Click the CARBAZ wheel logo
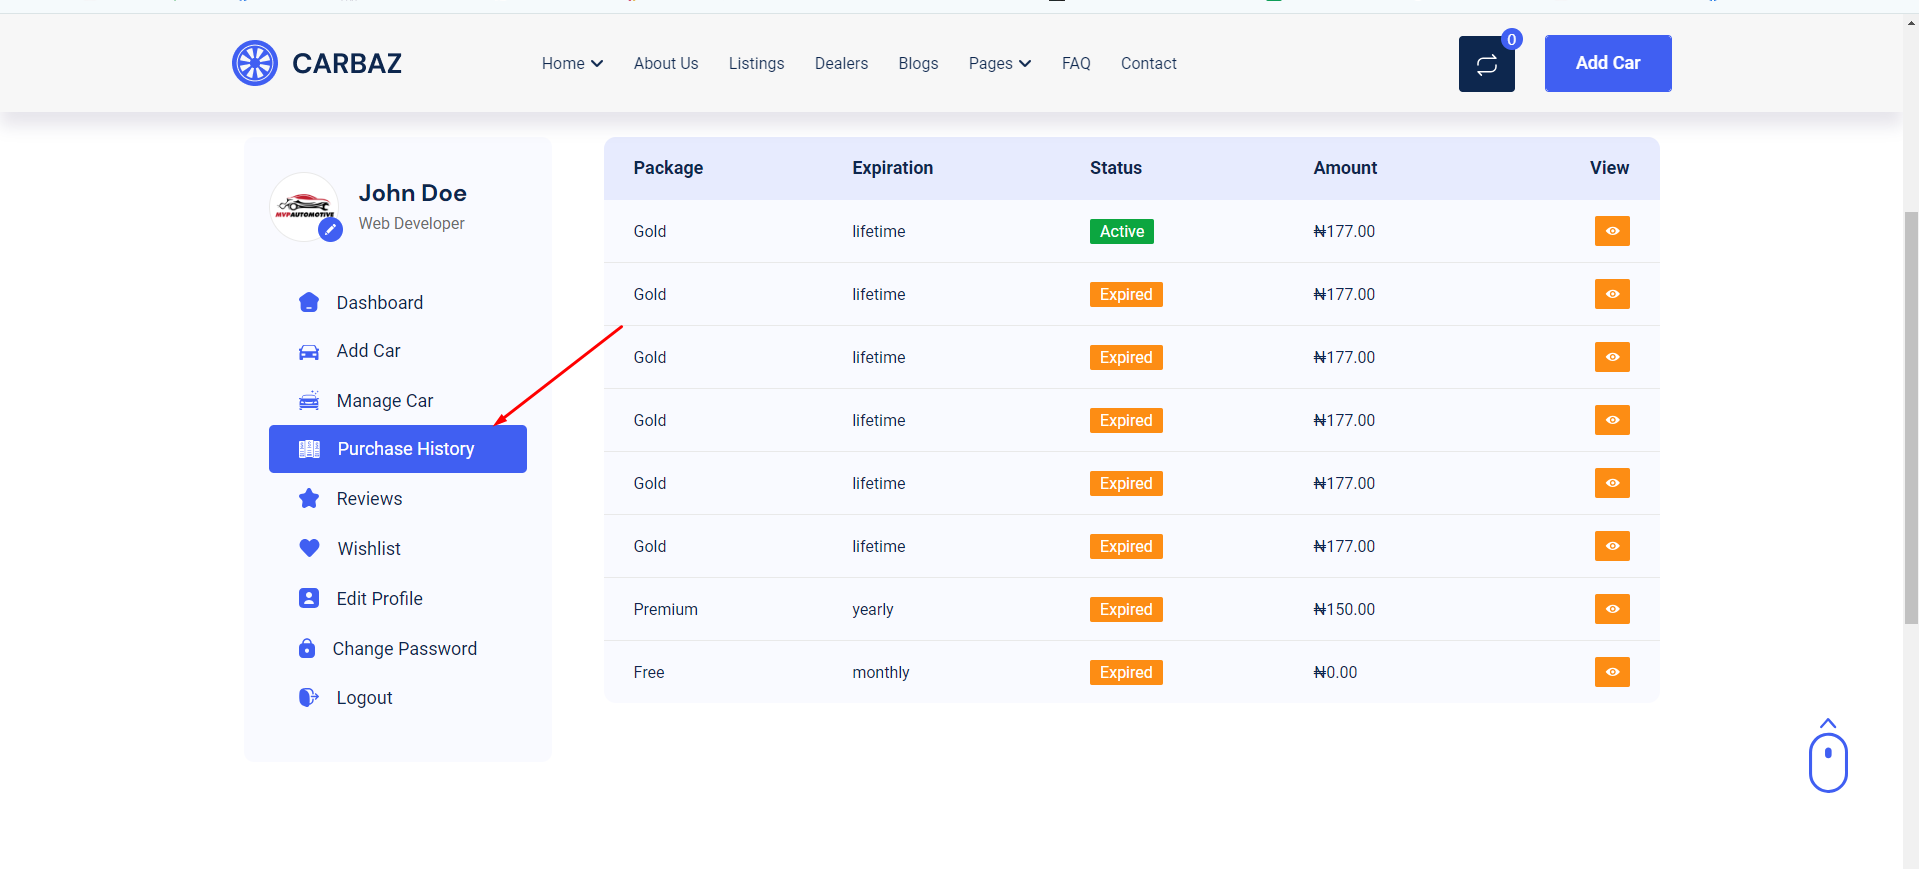This screenshot has width=1919, height=869. pos(255,63)
